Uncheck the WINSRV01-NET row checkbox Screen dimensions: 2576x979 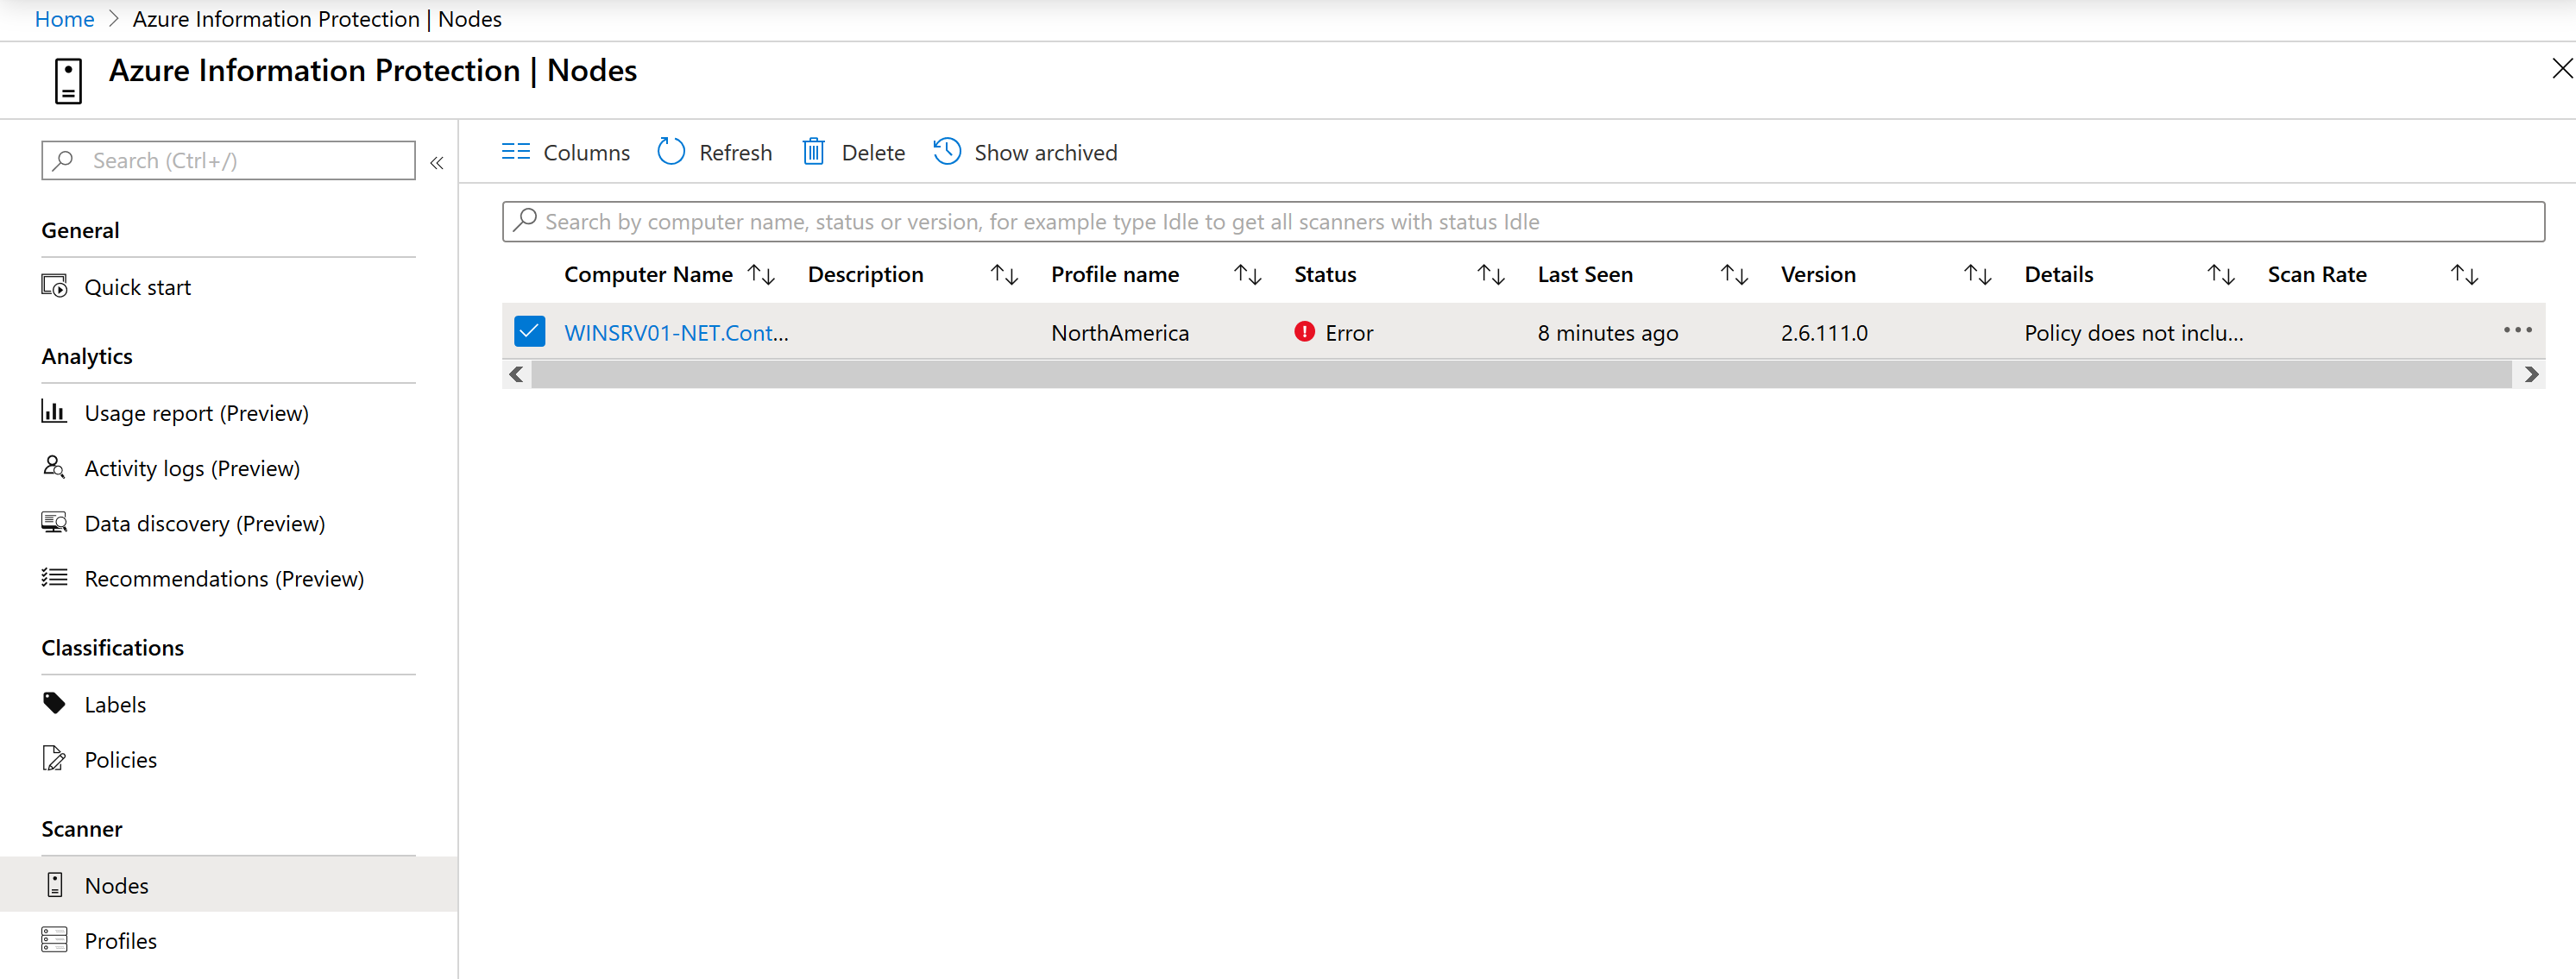tap(530, 331)
